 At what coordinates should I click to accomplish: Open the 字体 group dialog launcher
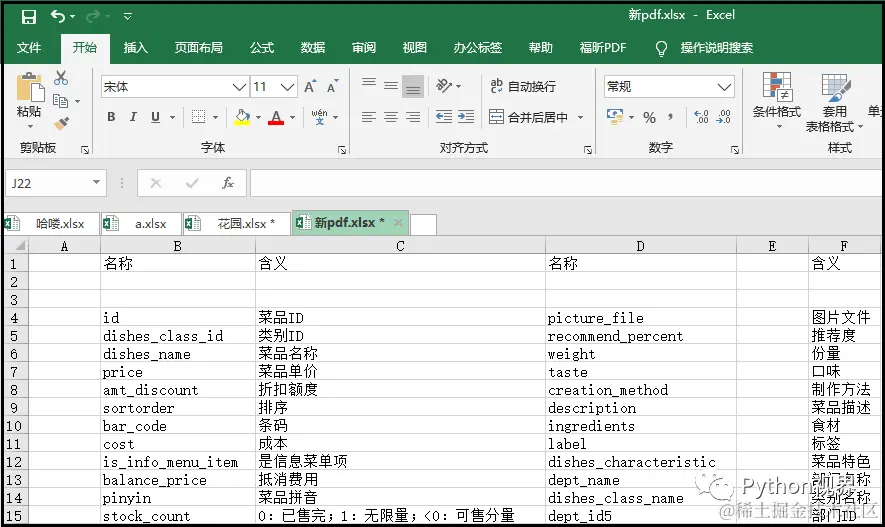coord(342,150)
